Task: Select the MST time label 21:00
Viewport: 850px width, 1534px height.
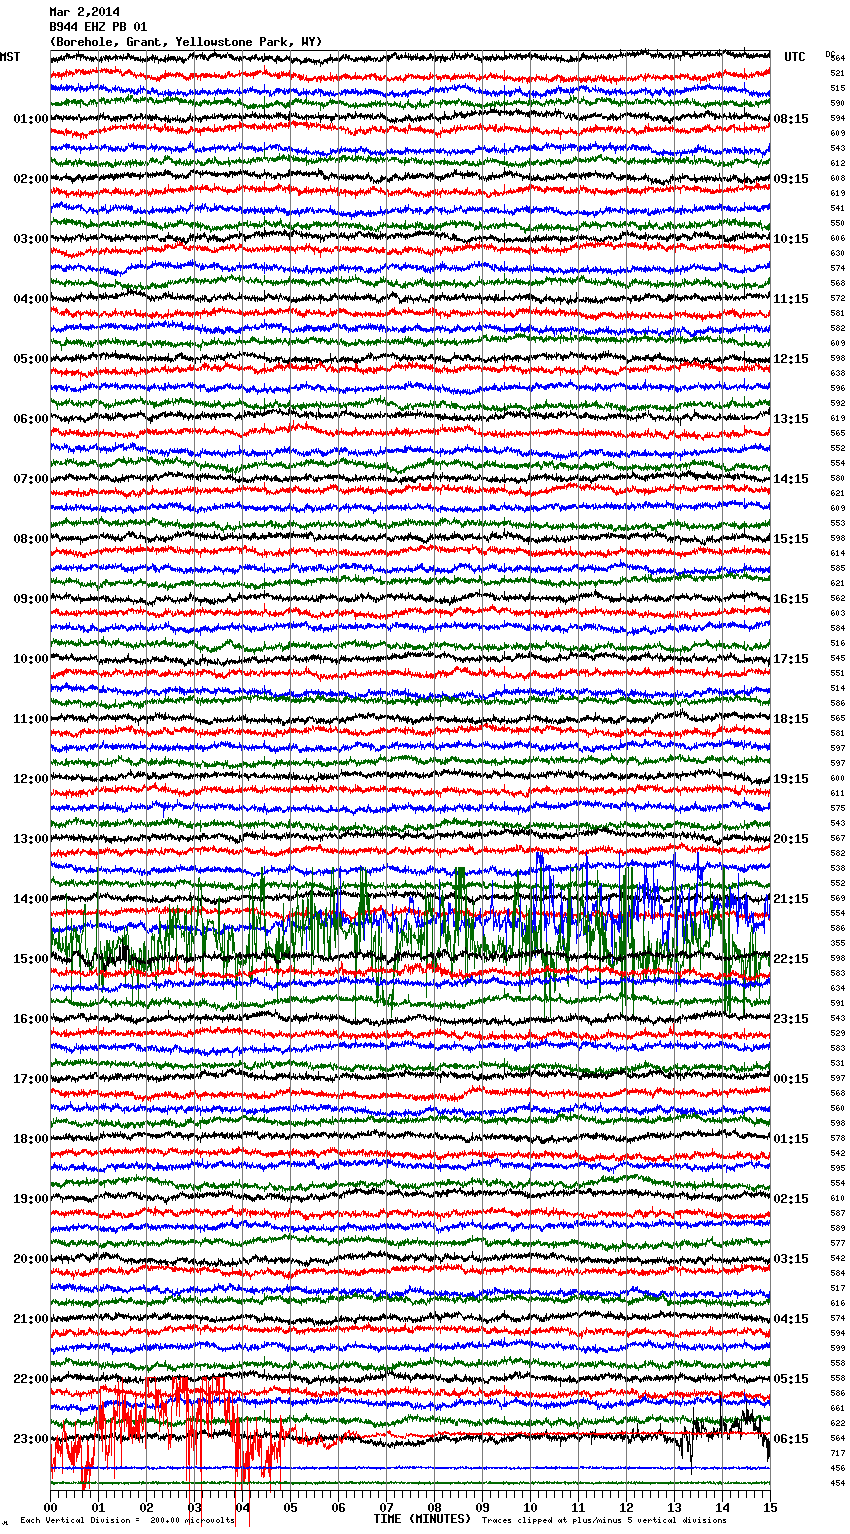Action: [31, 1319]
